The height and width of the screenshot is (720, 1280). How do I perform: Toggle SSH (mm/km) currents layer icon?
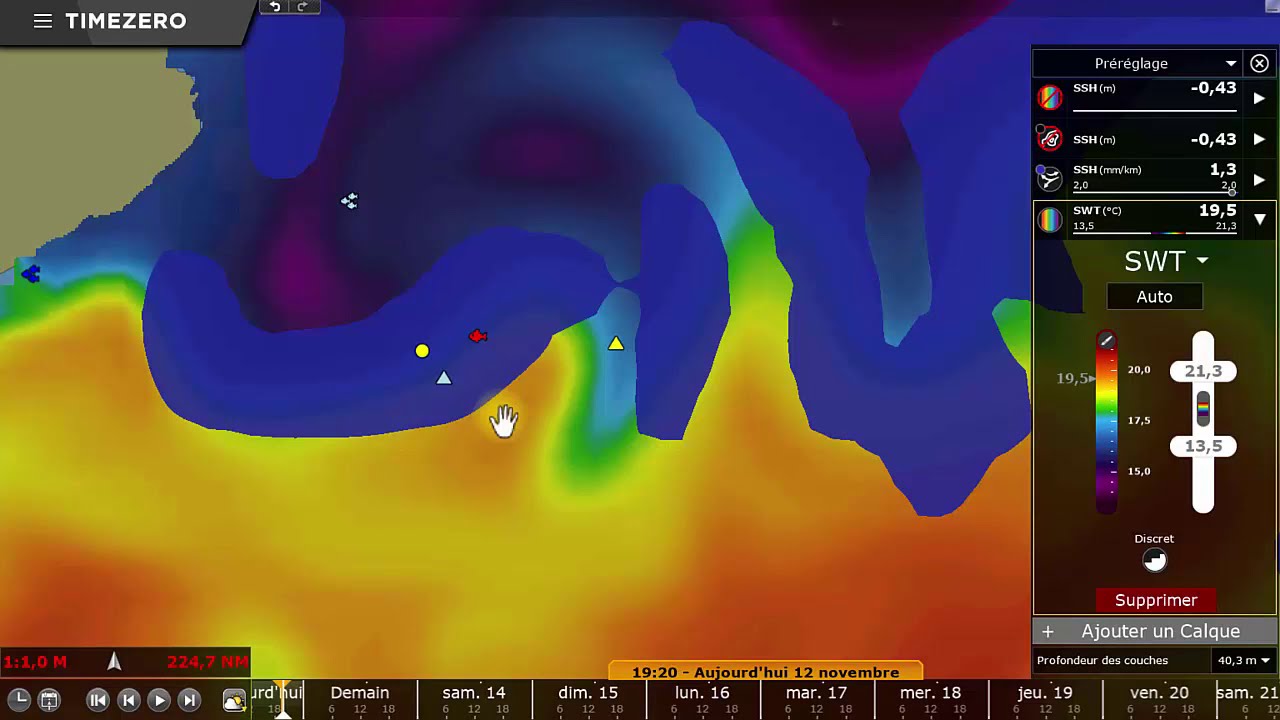click(1049, 179)
